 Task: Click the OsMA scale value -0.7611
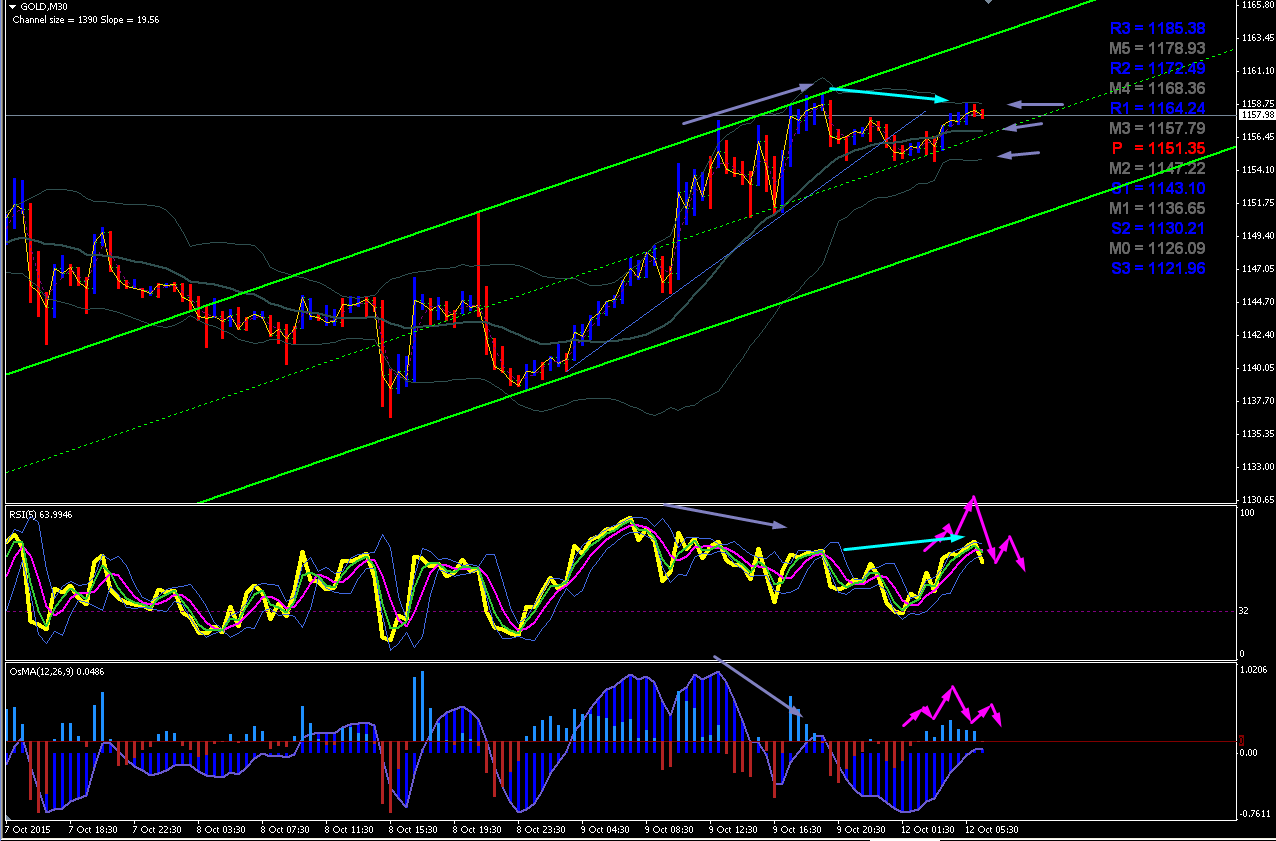(x=1256, y=814)
